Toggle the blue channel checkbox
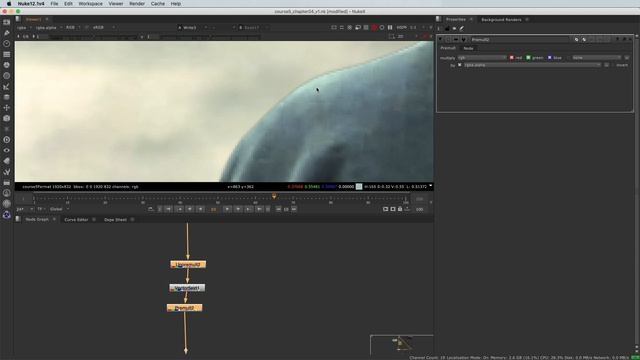Viewport: 640px width, 360px height. (x=549, y=58)
